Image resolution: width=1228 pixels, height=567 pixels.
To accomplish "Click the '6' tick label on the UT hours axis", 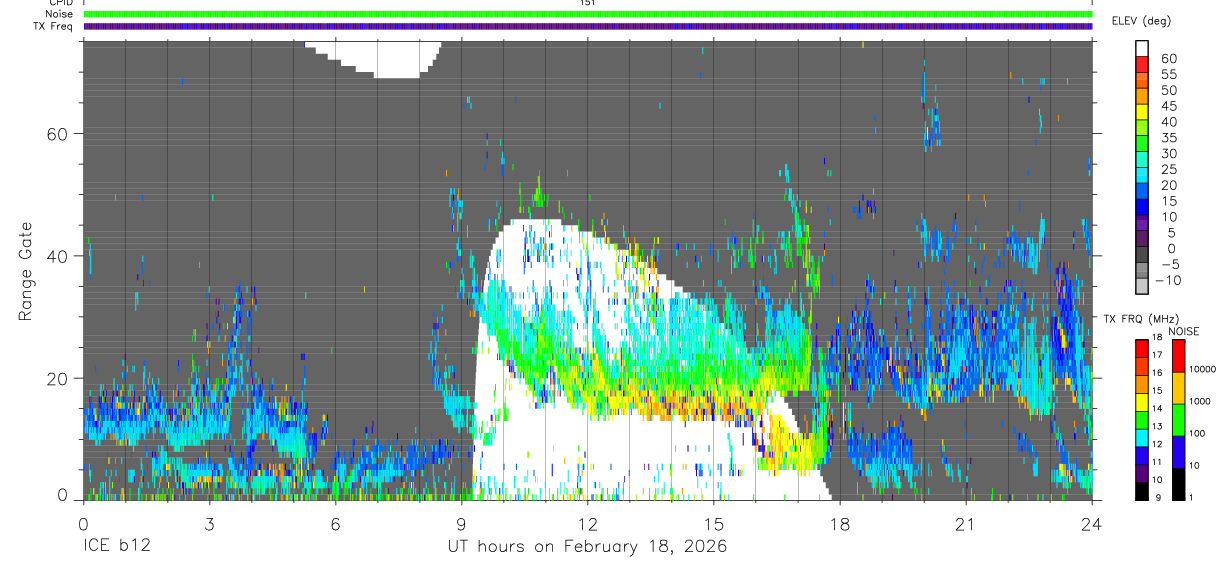I will [x=336, y=524].
